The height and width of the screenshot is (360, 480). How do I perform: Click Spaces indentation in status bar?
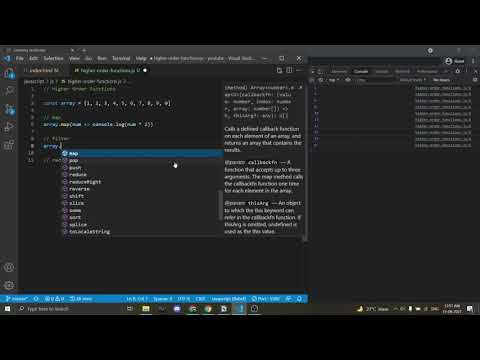tap(162, 299)
